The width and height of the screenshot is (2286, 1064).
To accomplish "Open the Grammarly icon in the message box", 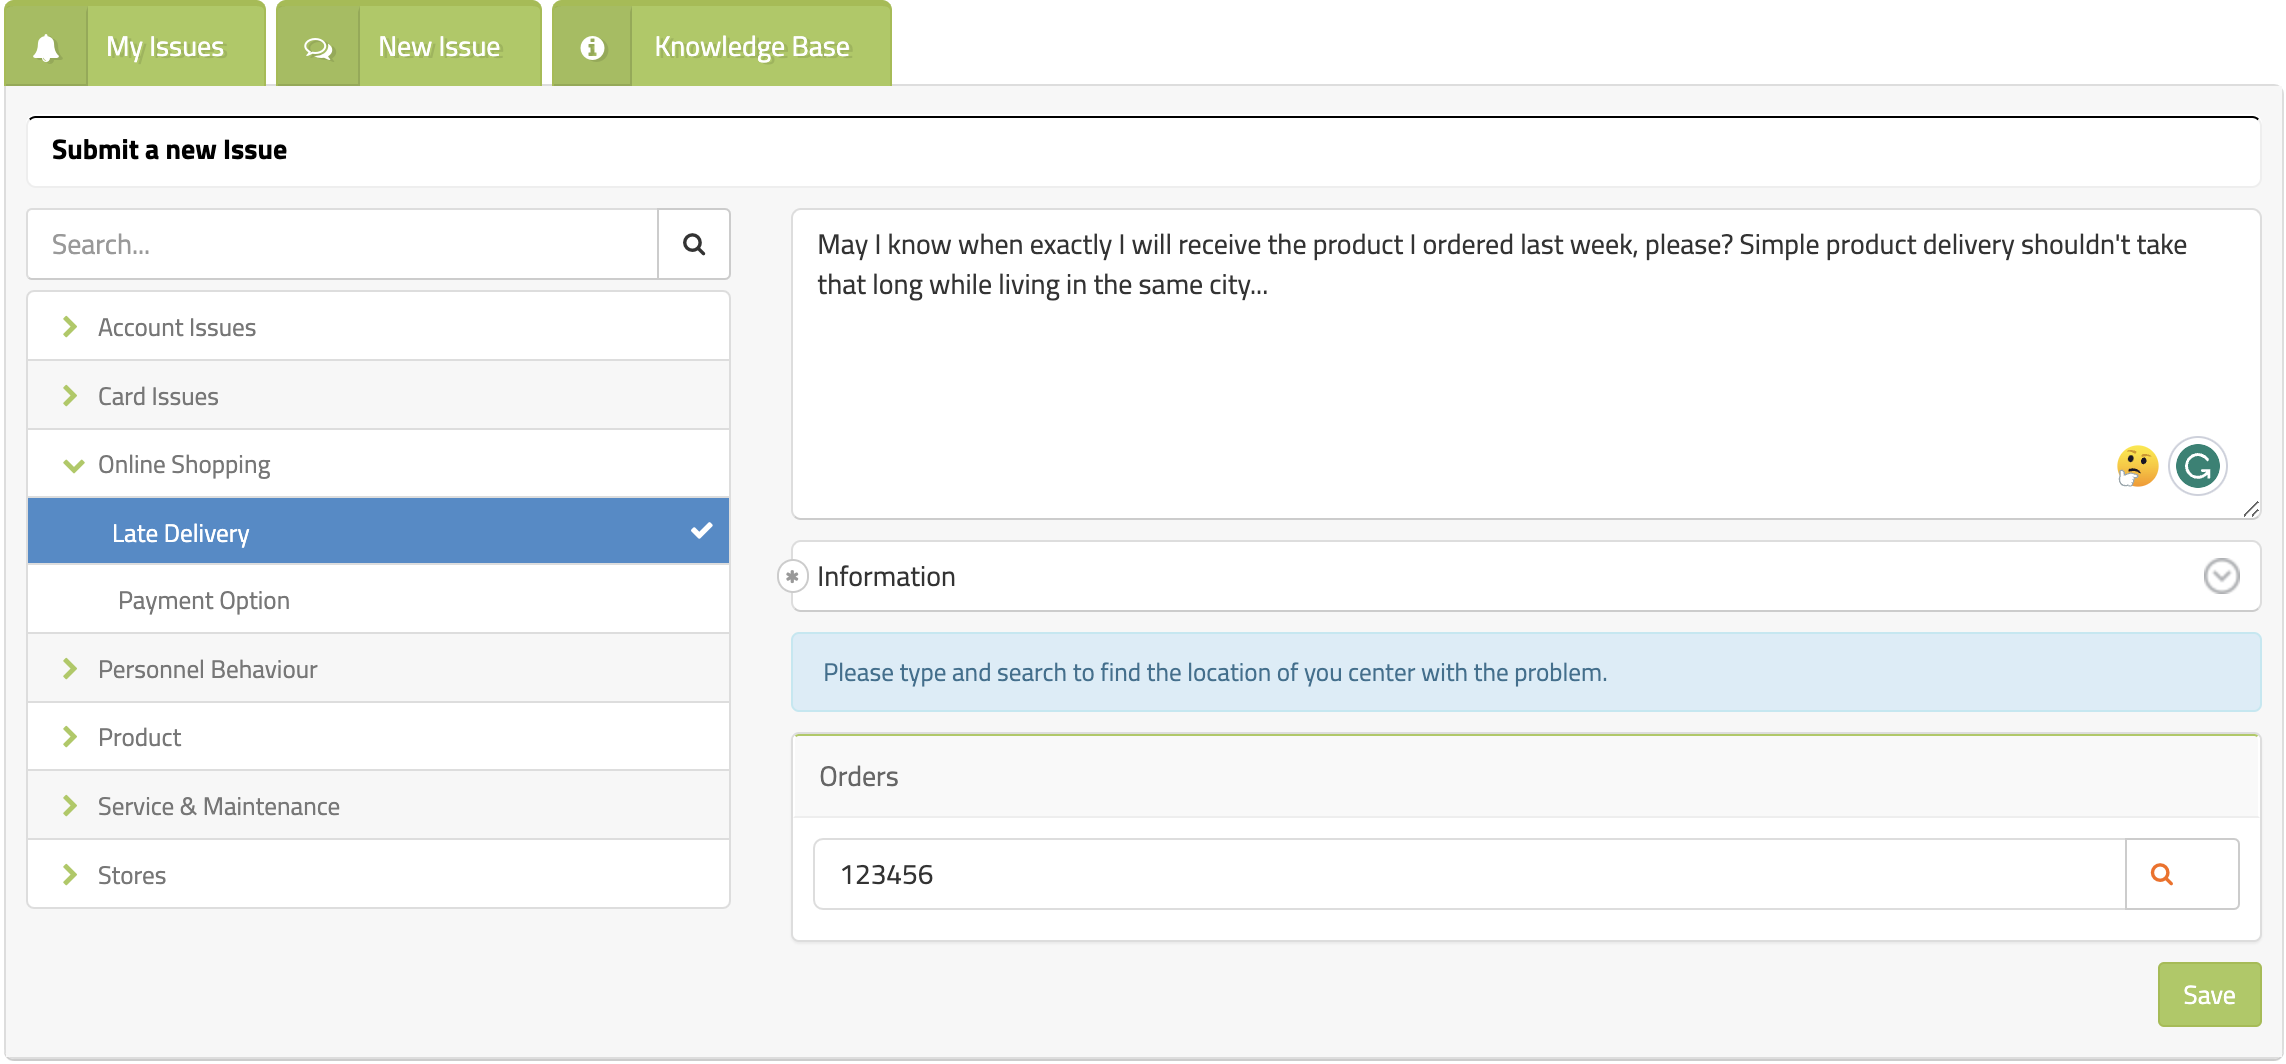I will [2197, 465].
